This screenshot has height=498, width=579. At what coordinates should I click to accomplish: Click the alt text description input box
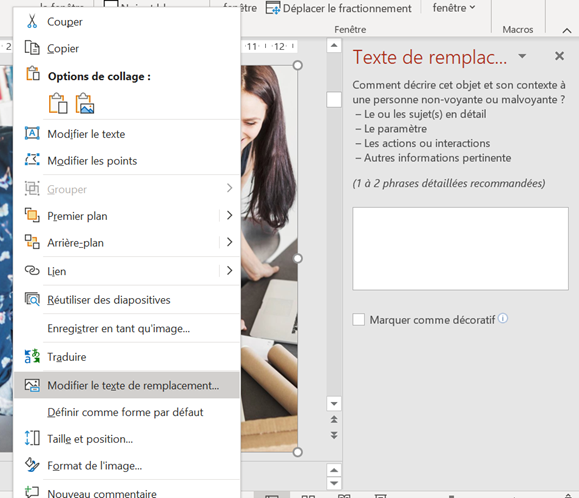[x=460, y=249]
